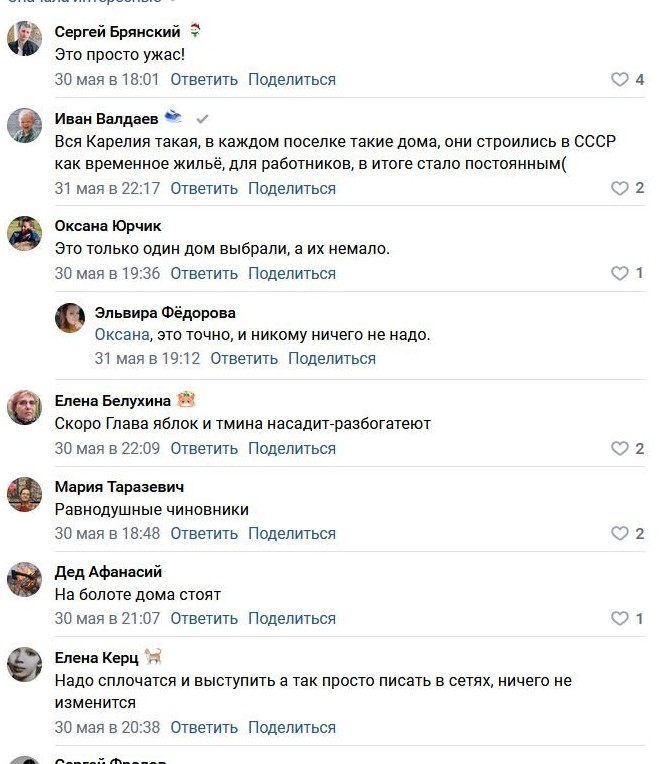Image resolution: width=665 pixels, height=764 pixels.
Task: Click the Оксана mention in the reply
Action: coord(121,335)
